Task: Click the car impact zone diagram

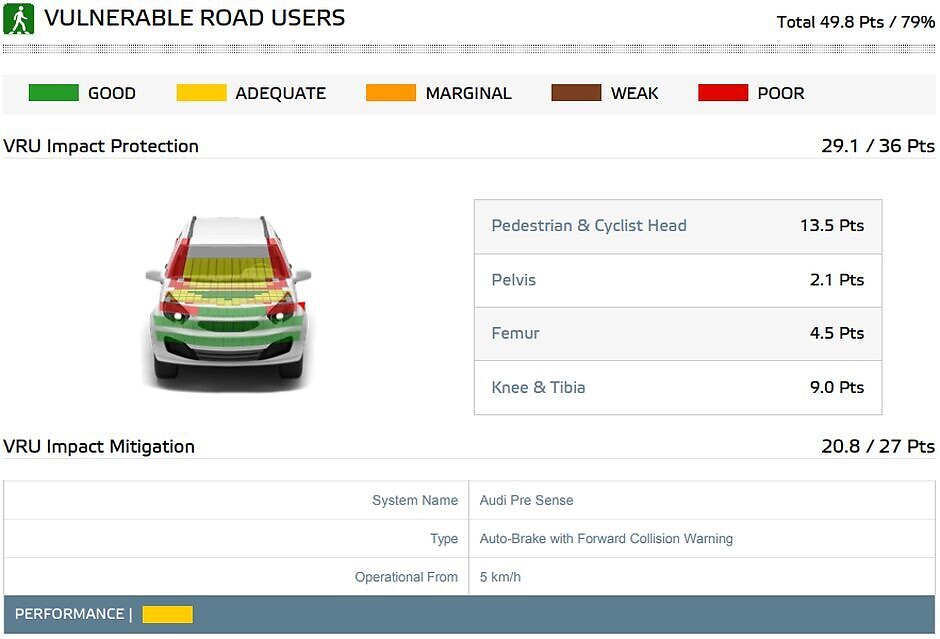Action: pyautogui.click(x=228, y=298)
